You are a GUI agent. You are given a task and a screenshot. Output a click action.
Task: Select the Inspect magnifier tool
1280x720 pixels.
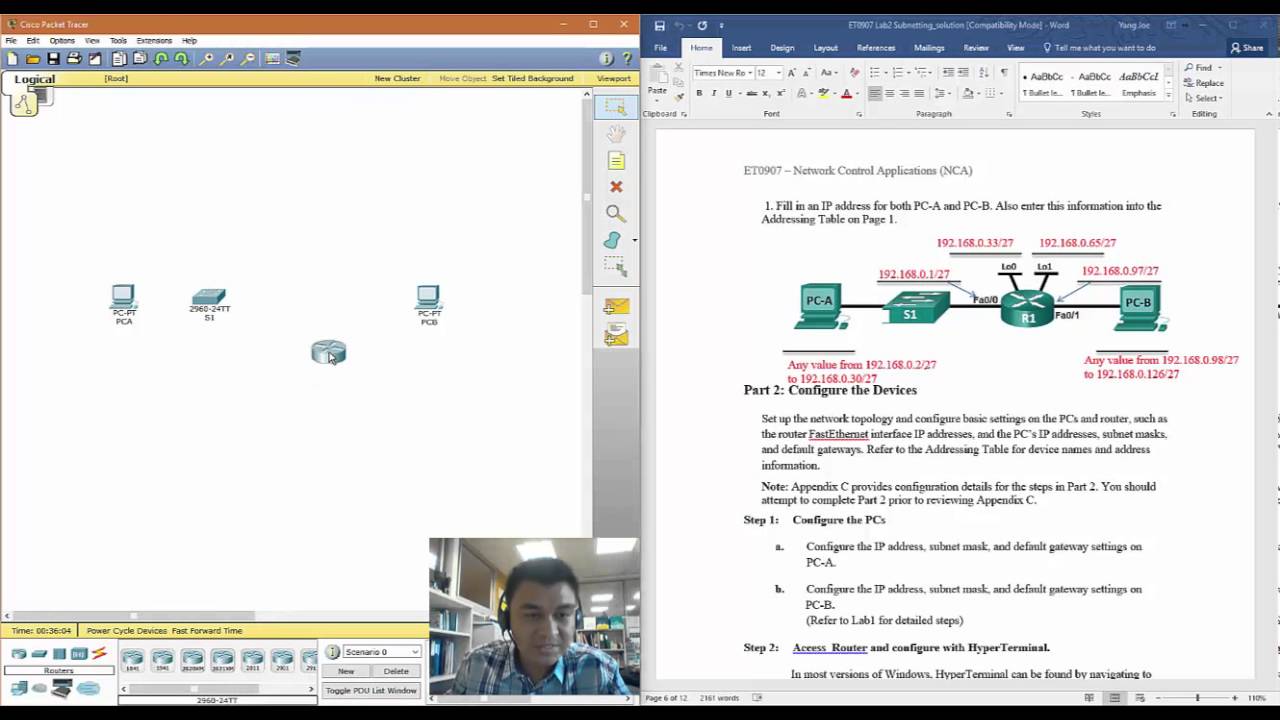click(616, 213)
